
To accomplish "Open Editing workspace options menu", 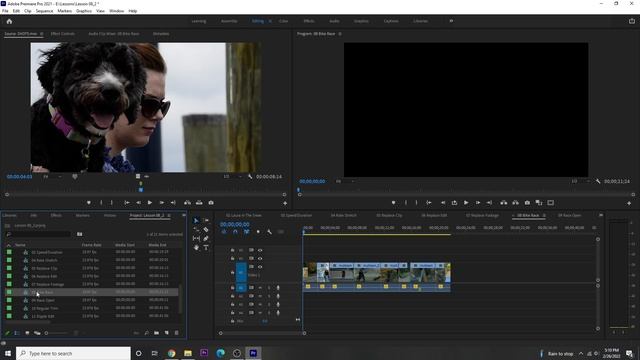I will pos(270,21).
